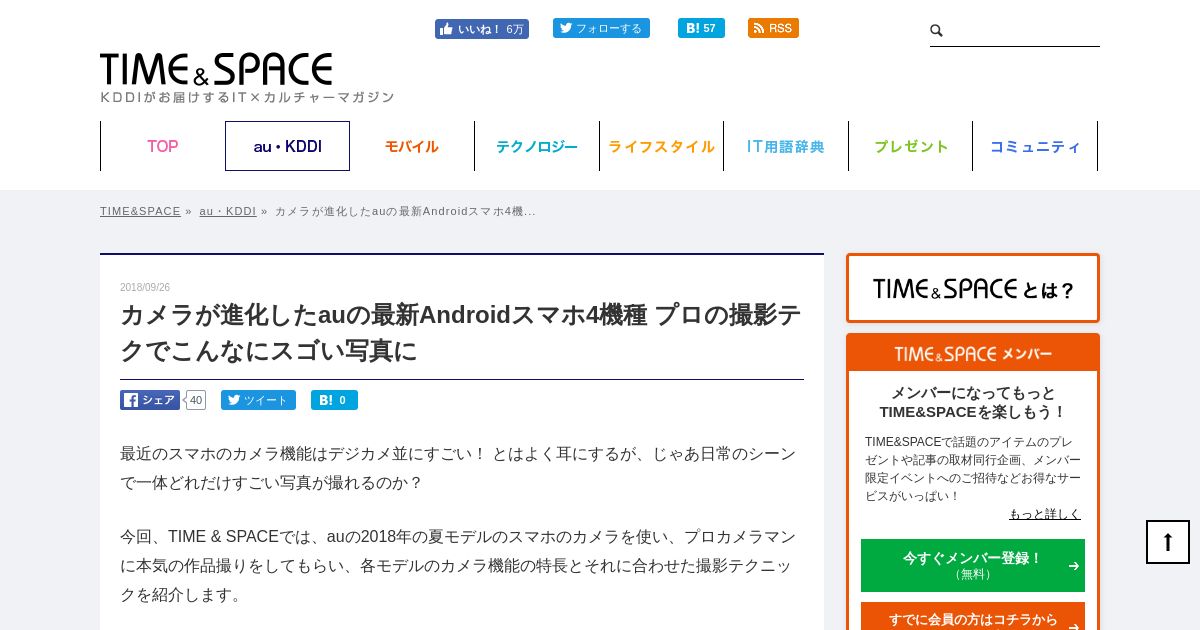The height and width of the screenshot is (630, 1200).
Task: Click the ツイート button under title
Action: click(258, 400)
